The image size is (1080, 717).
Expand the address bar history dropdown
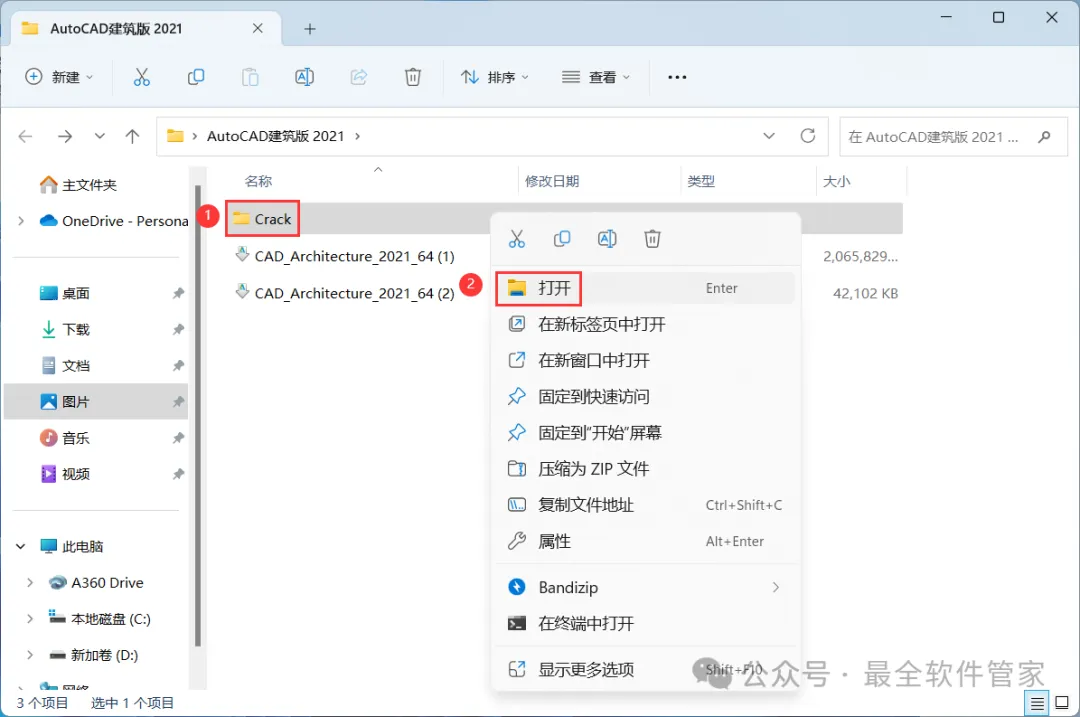(769, 136)
